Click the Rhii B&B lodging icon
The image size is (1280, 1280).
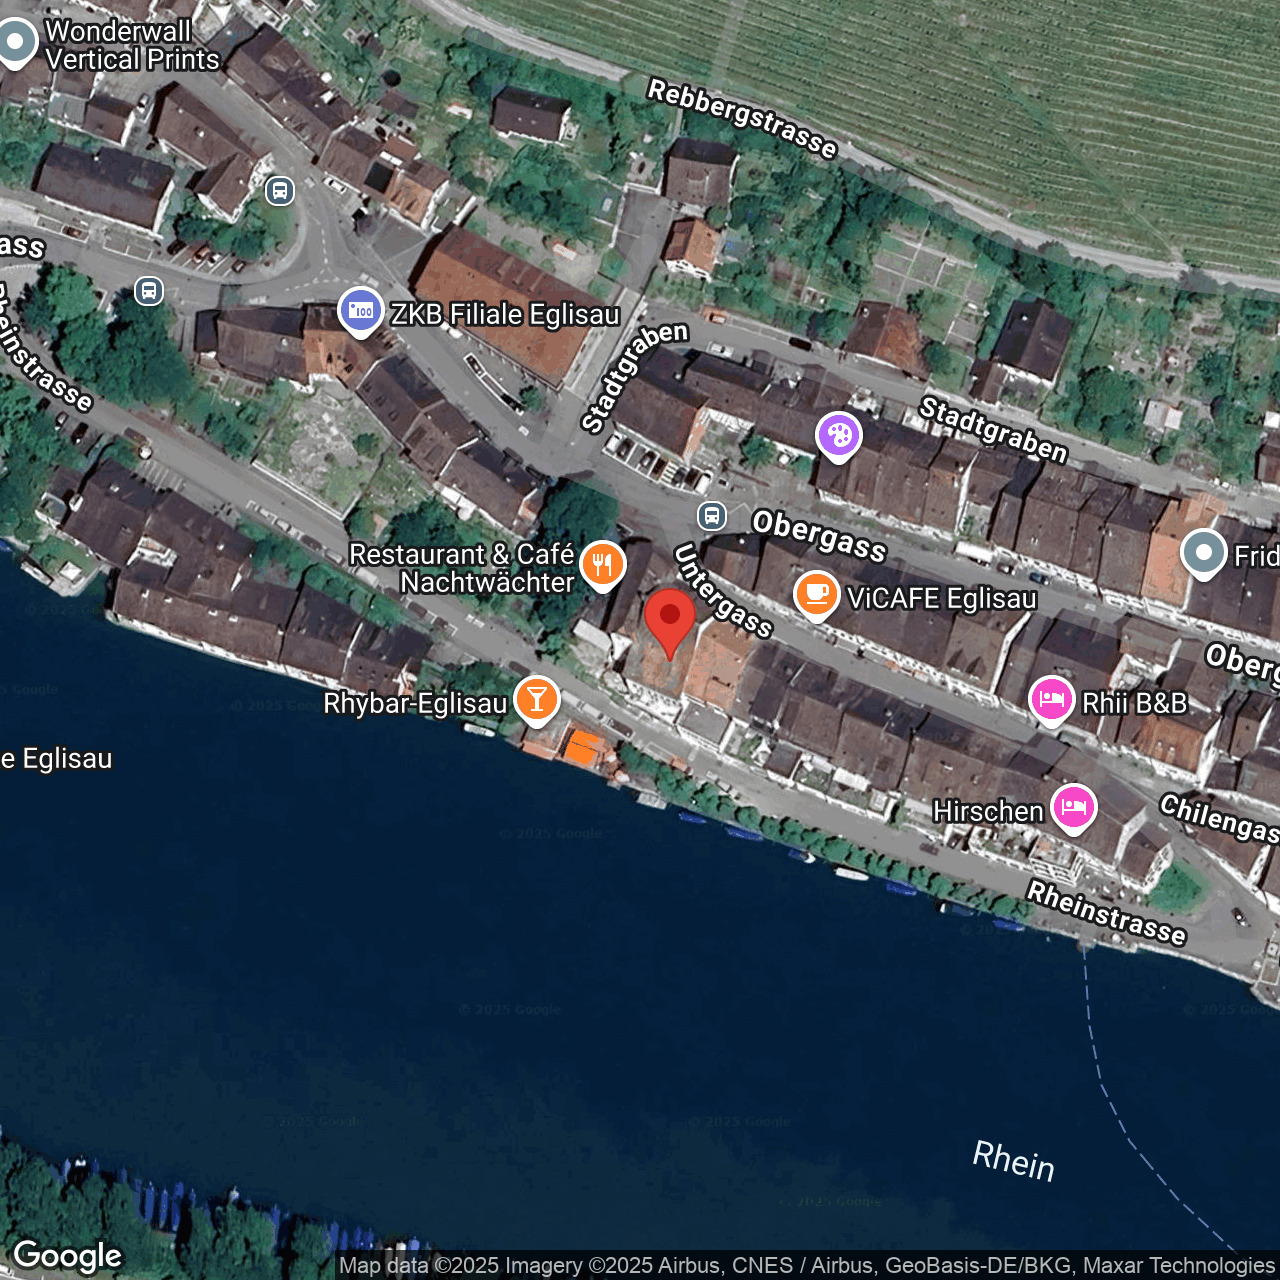1050,700
